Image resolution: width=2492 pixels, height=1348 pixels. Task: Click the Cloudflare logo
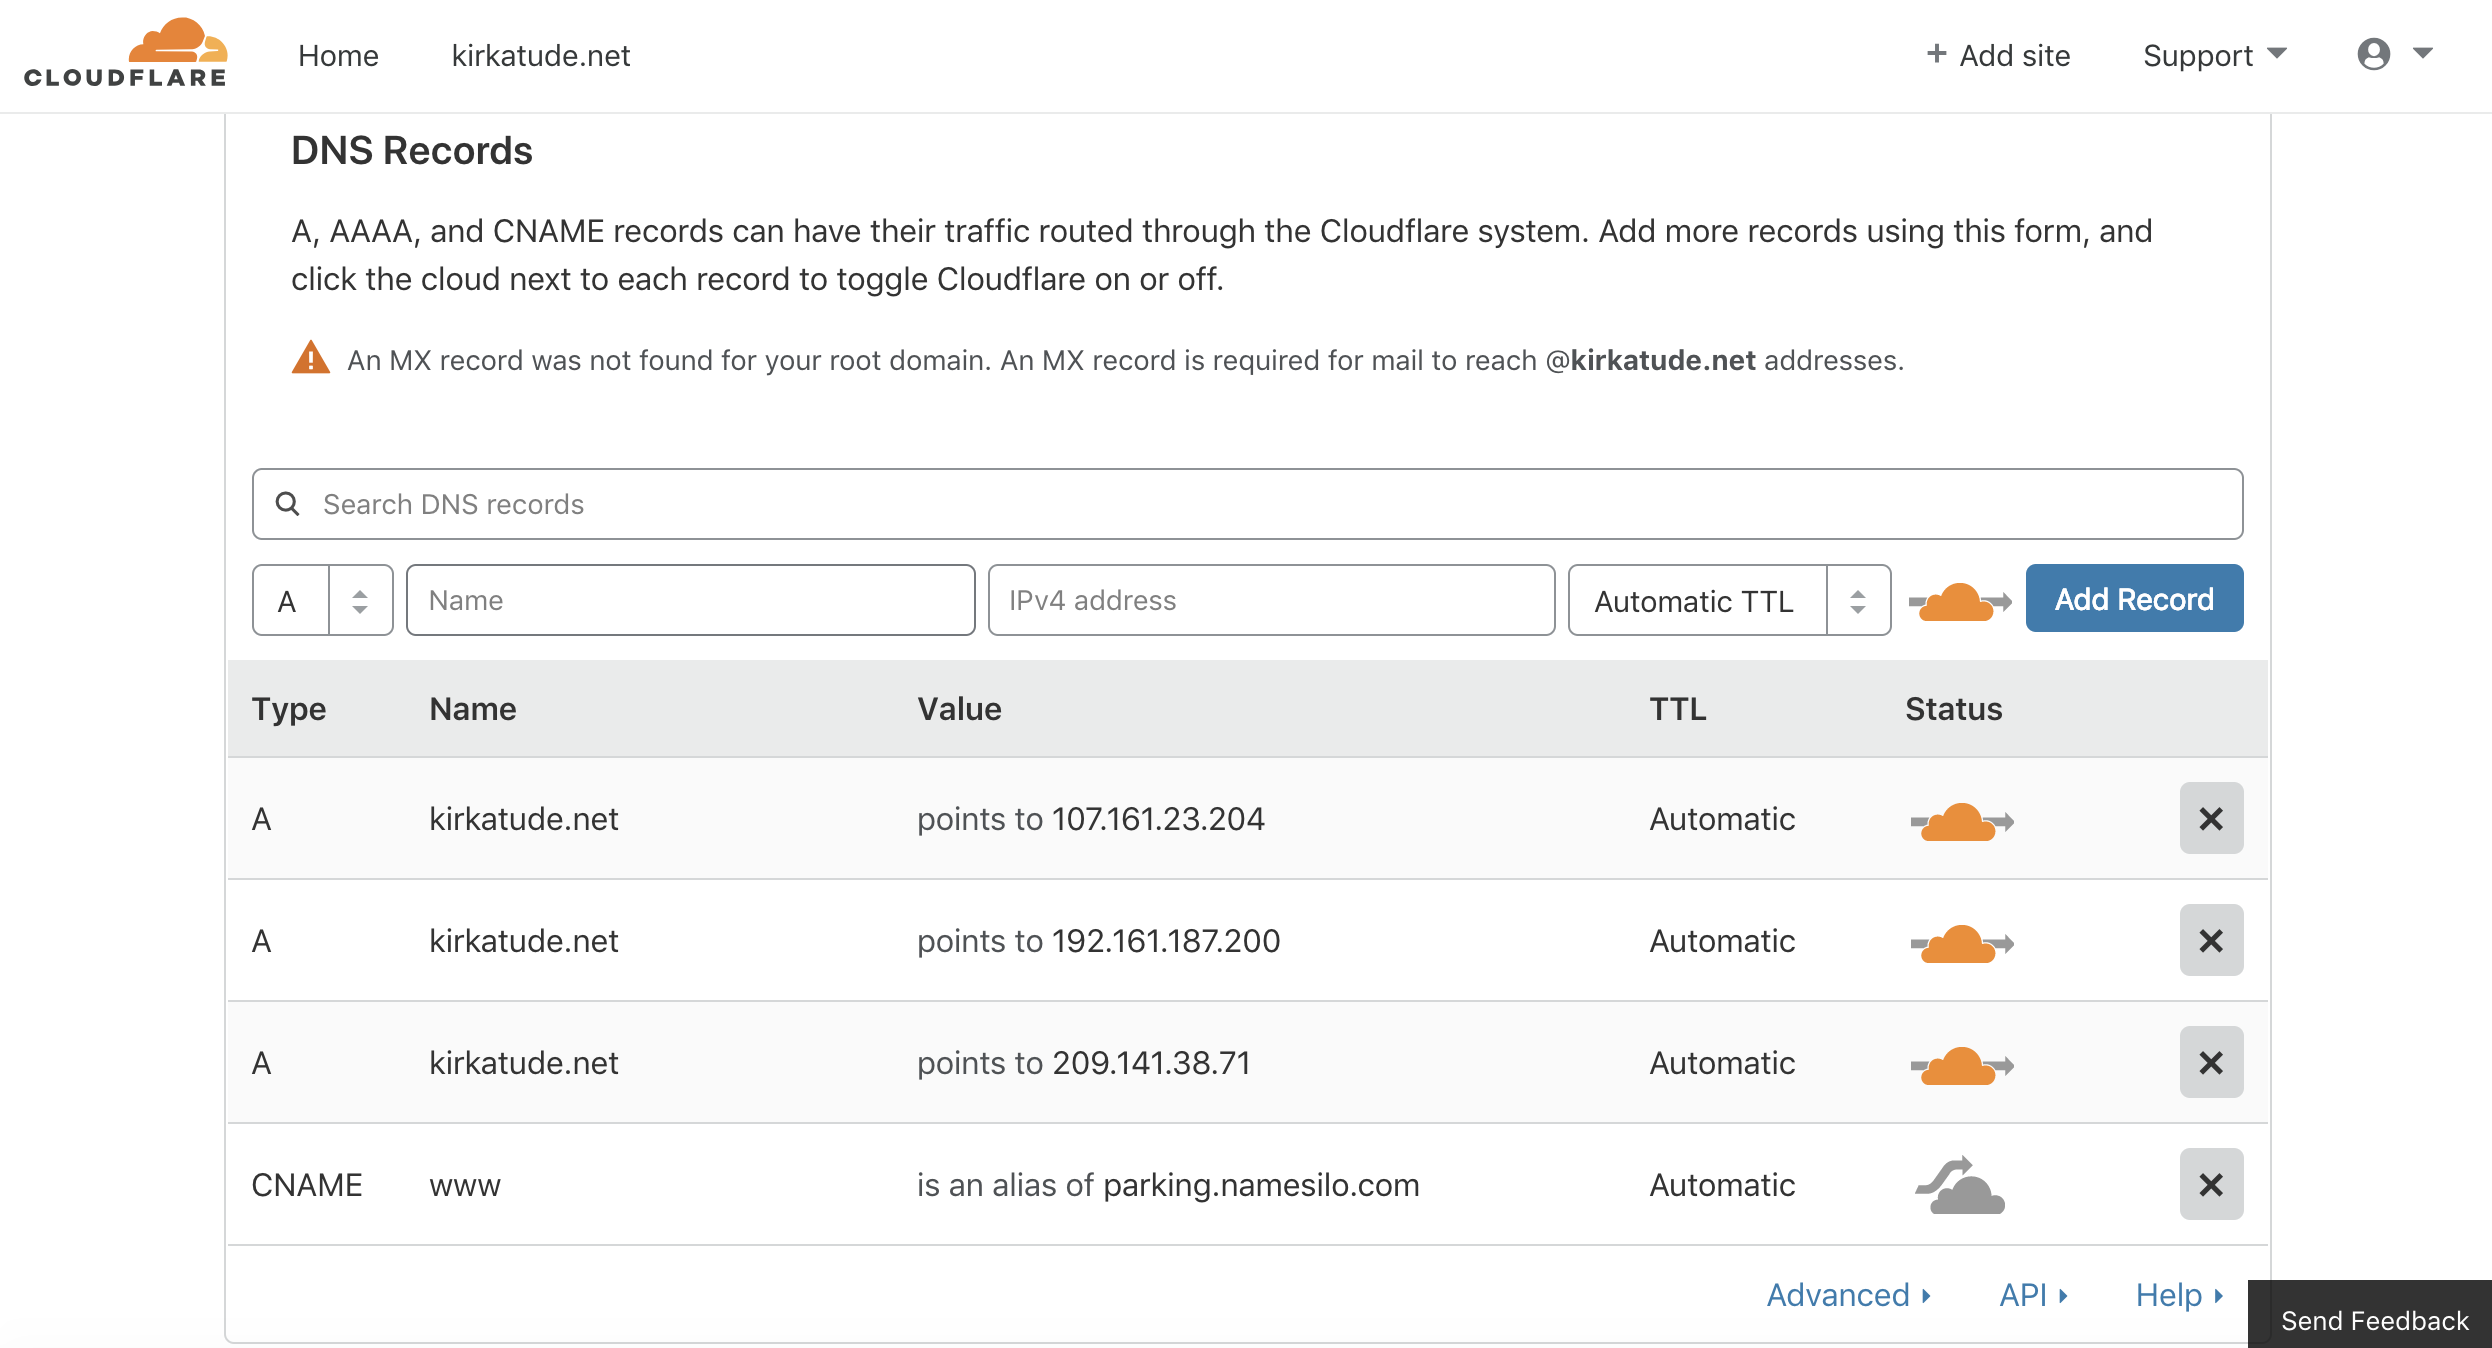126,54
